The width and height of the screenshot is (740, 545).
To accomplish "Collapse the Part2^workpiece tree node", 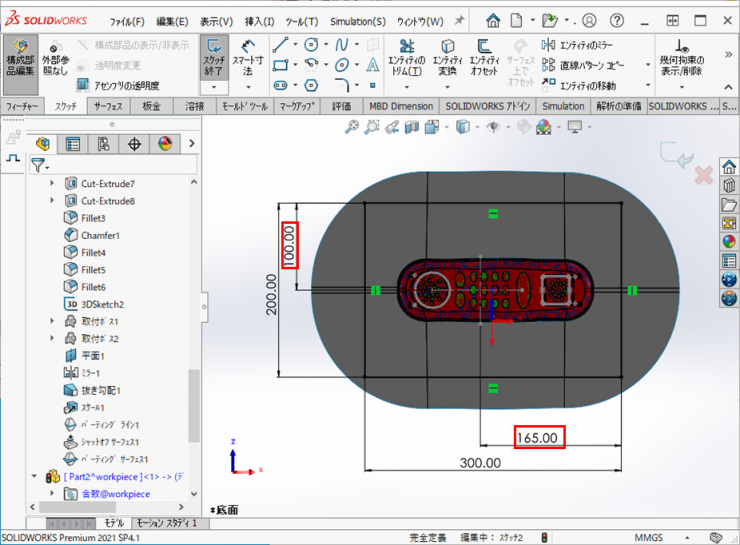I will (x=36, y=477).
